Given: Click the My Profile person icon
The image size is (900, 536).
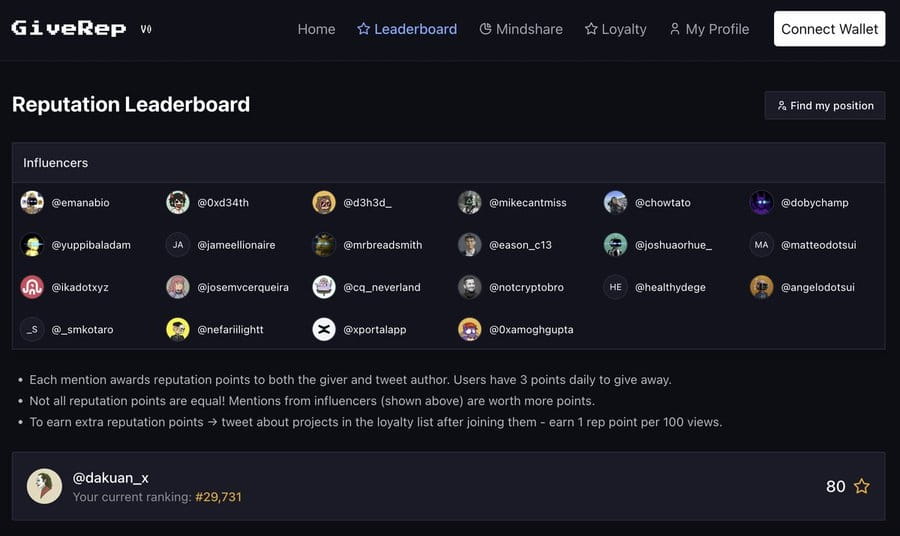Looking at the screenshot, I should click(x=675, y=29).
